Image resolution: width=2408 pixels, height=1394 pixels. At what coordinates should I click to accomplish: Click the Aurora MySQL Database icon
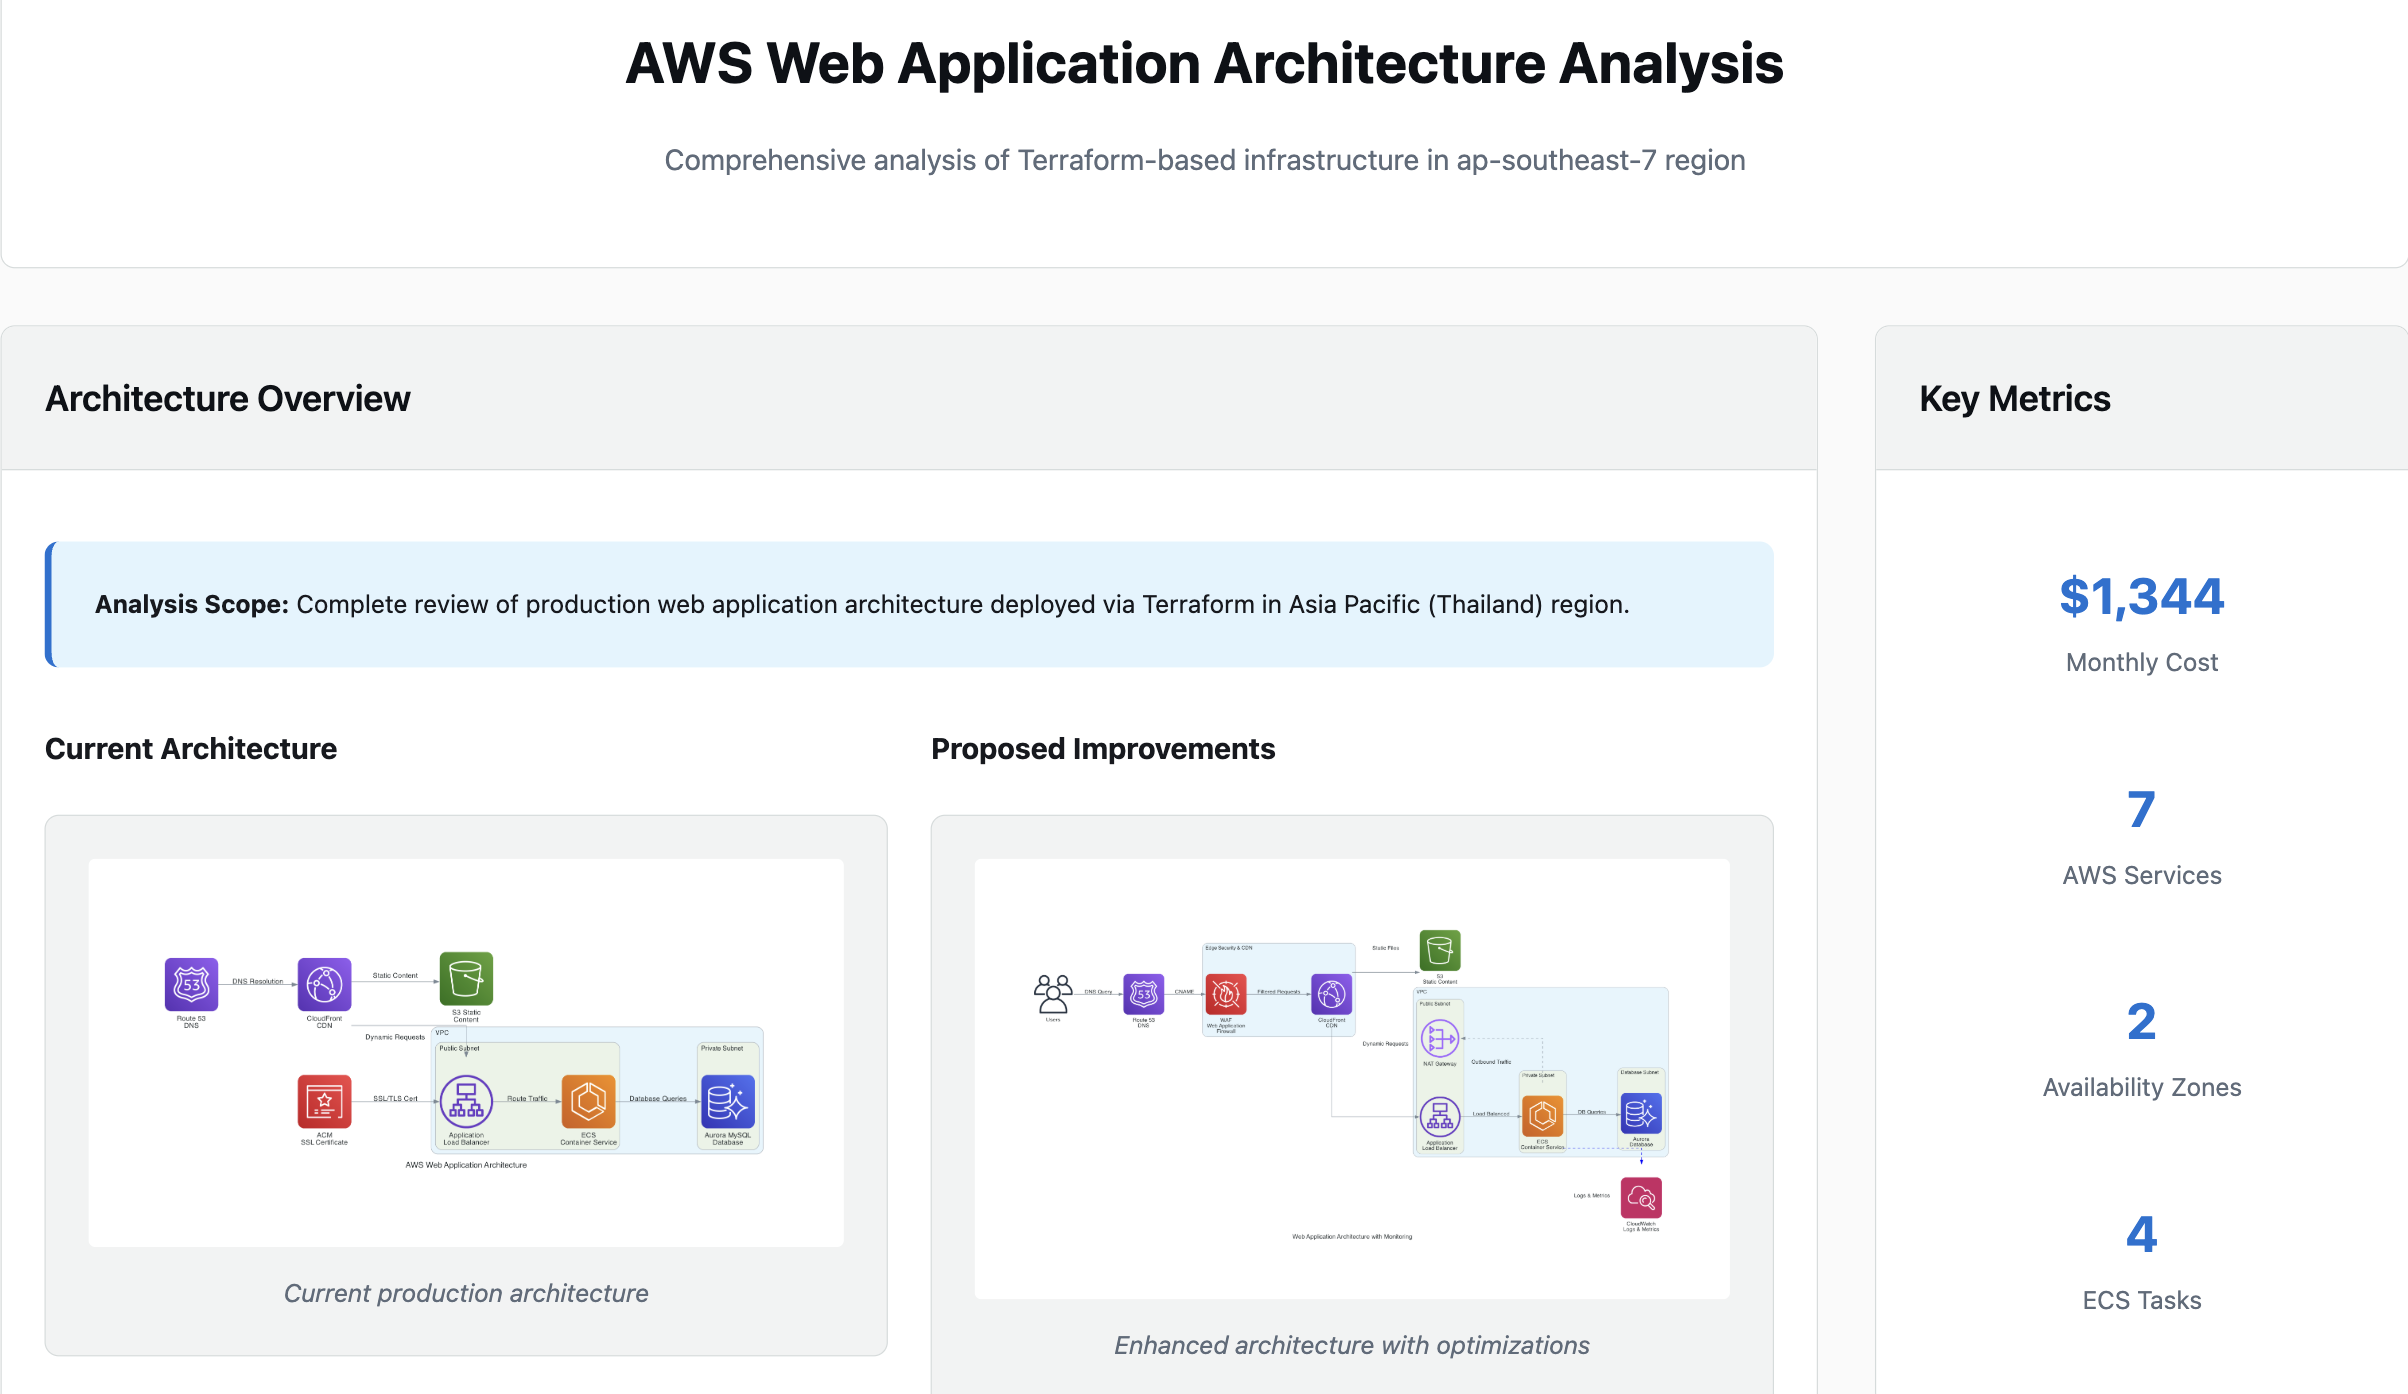point(727,1101)
